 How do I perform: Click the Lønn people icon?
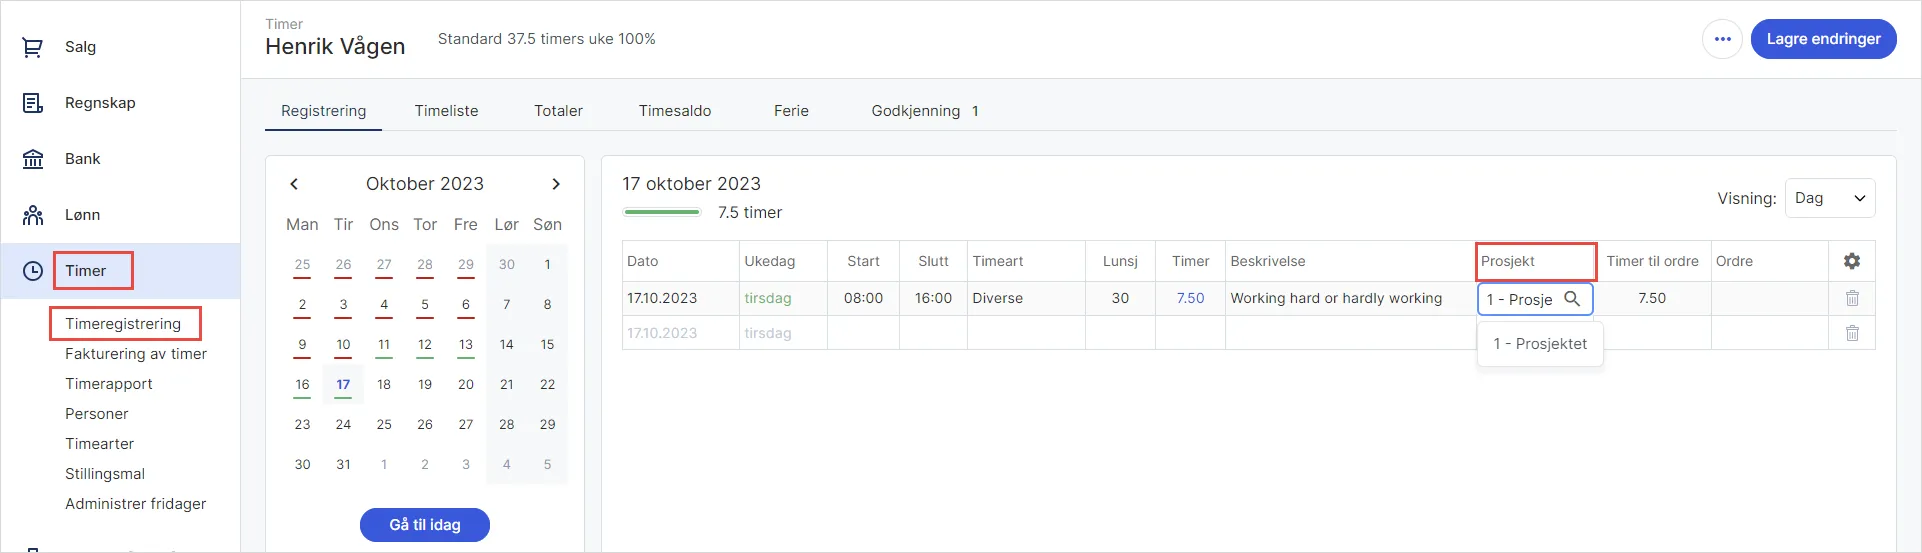pyautogui.click(x=33, y=215)
